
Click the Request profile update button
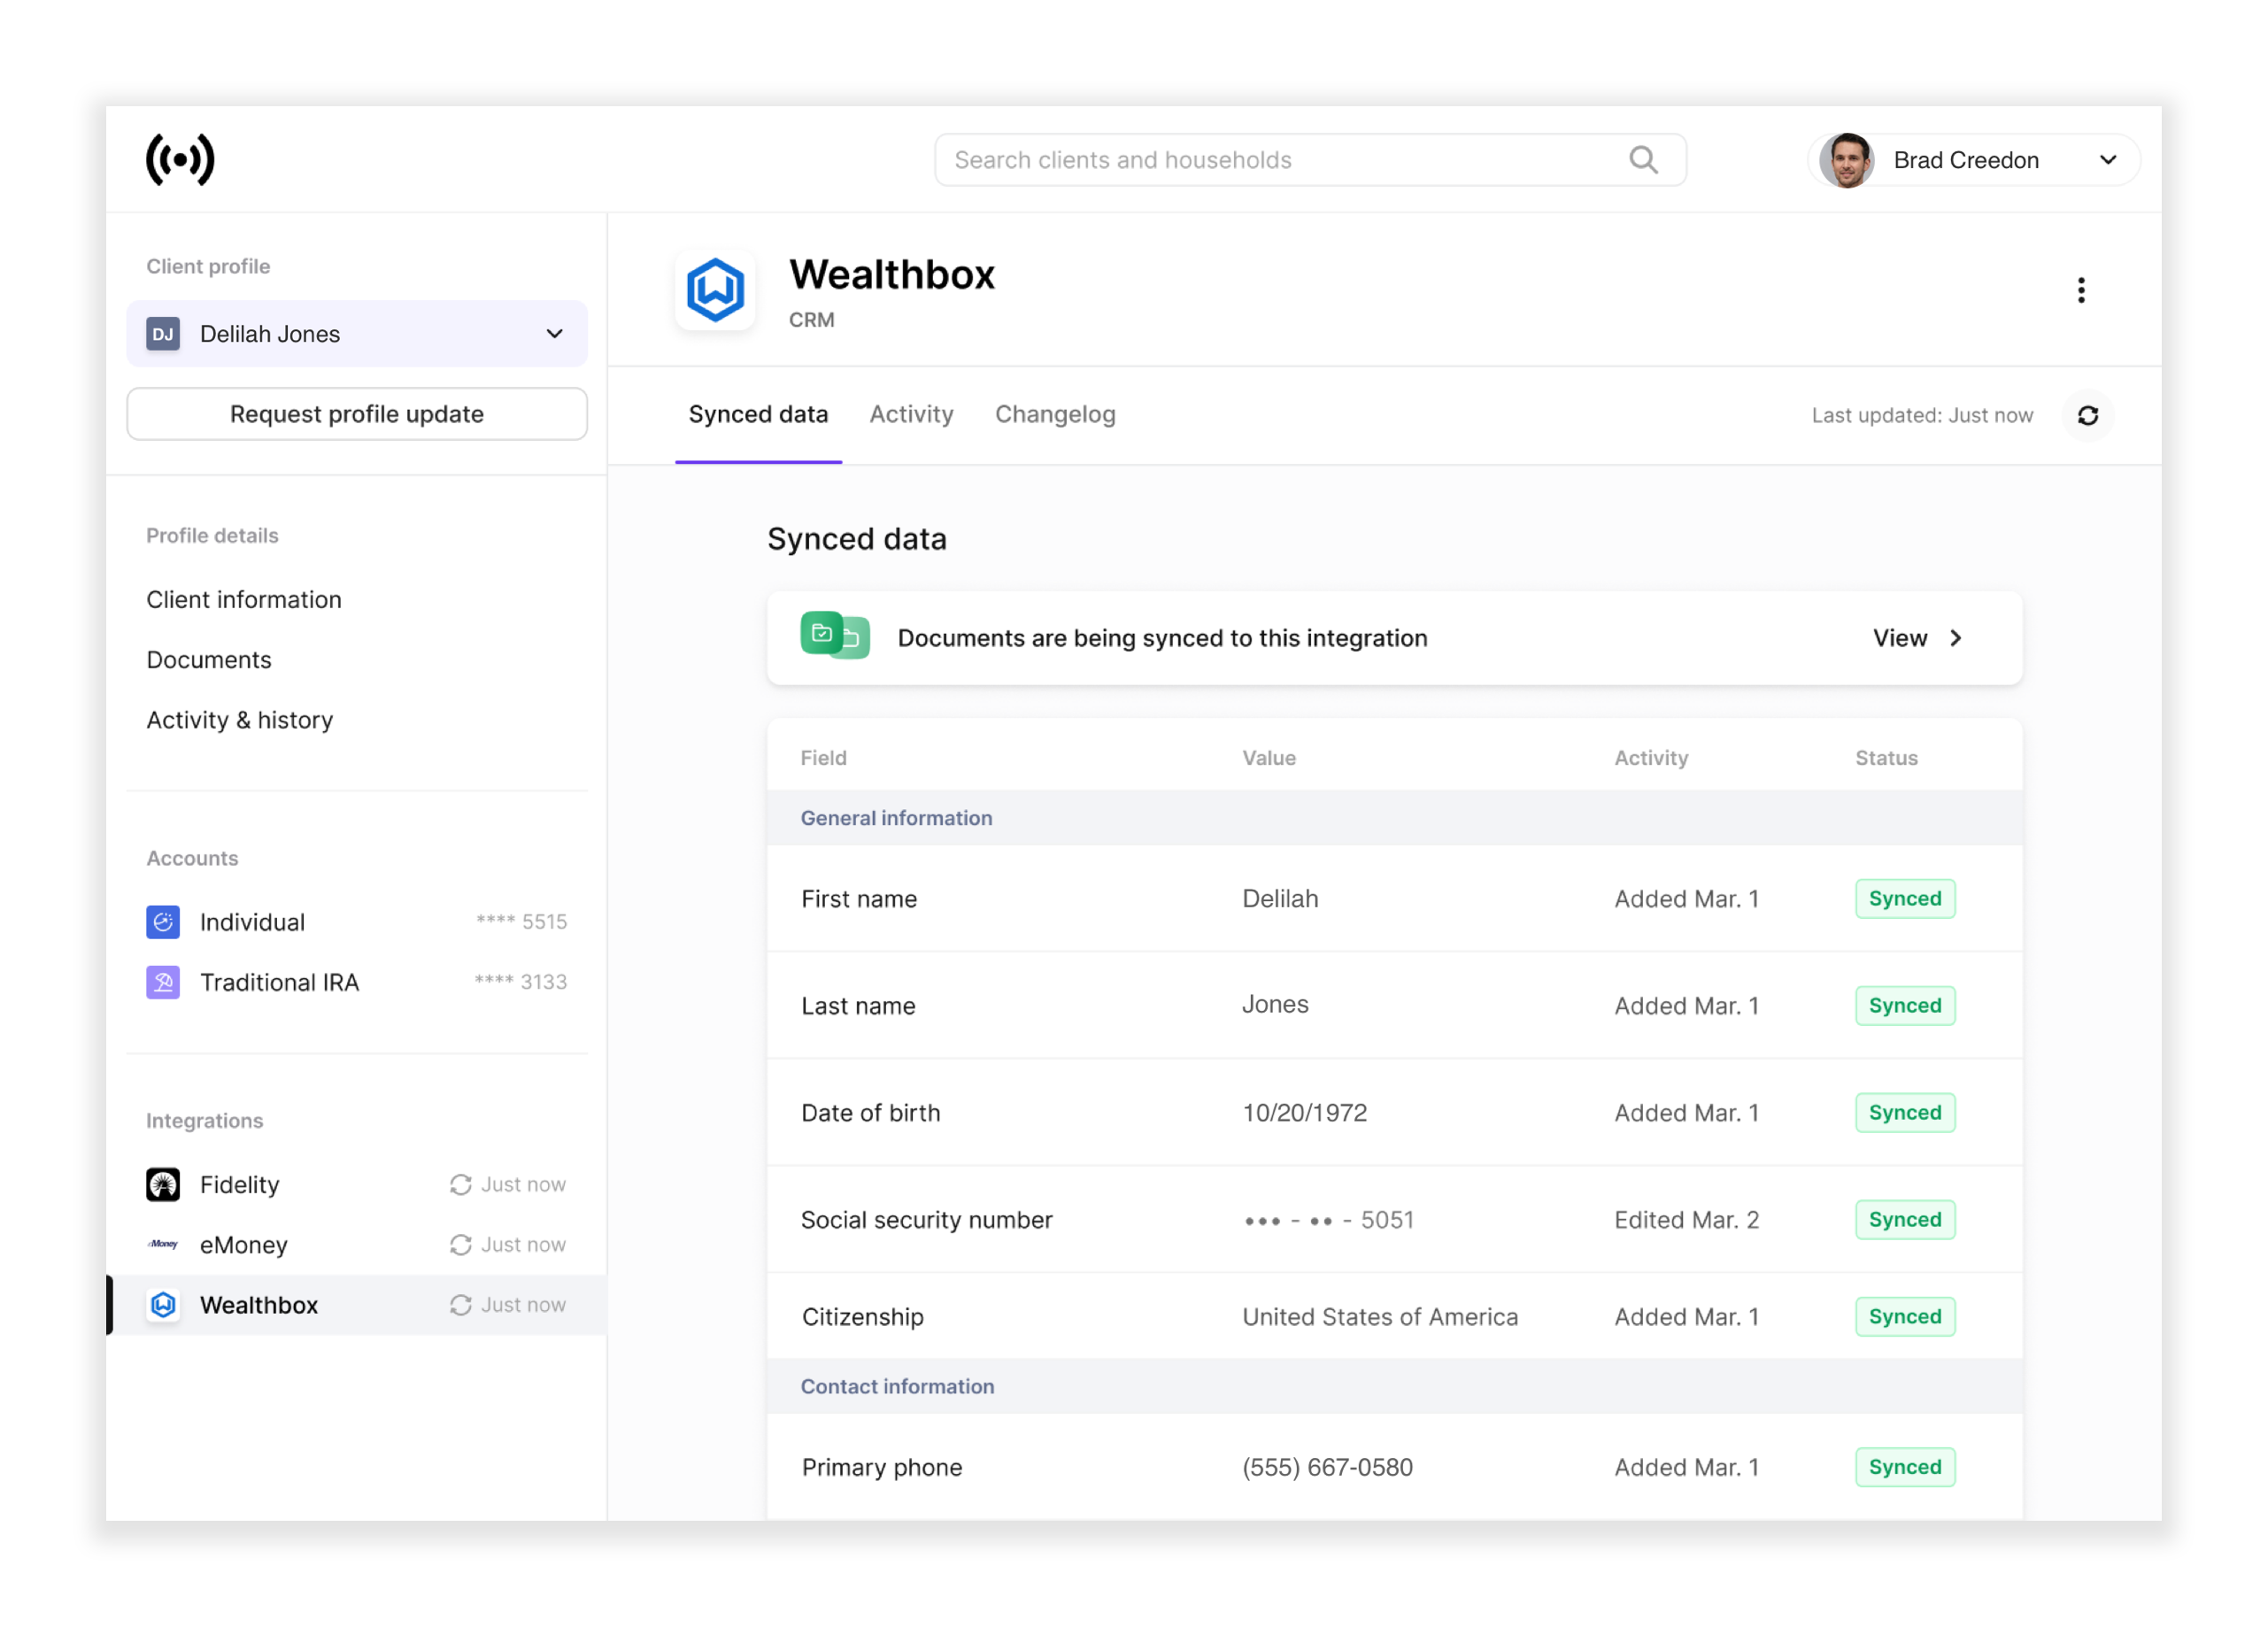[x=356, y=413]
